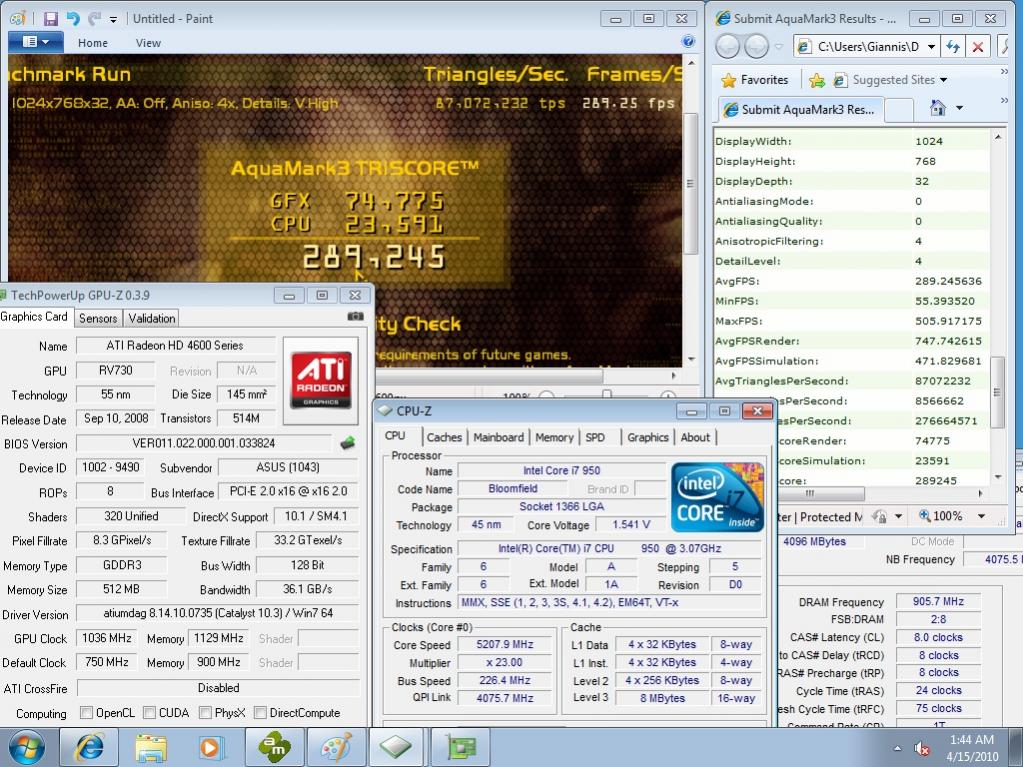This screenshot has width=1023, height=767.
Task: Open the Memory tab in CPU-Z
Action: tap(555, 438)
